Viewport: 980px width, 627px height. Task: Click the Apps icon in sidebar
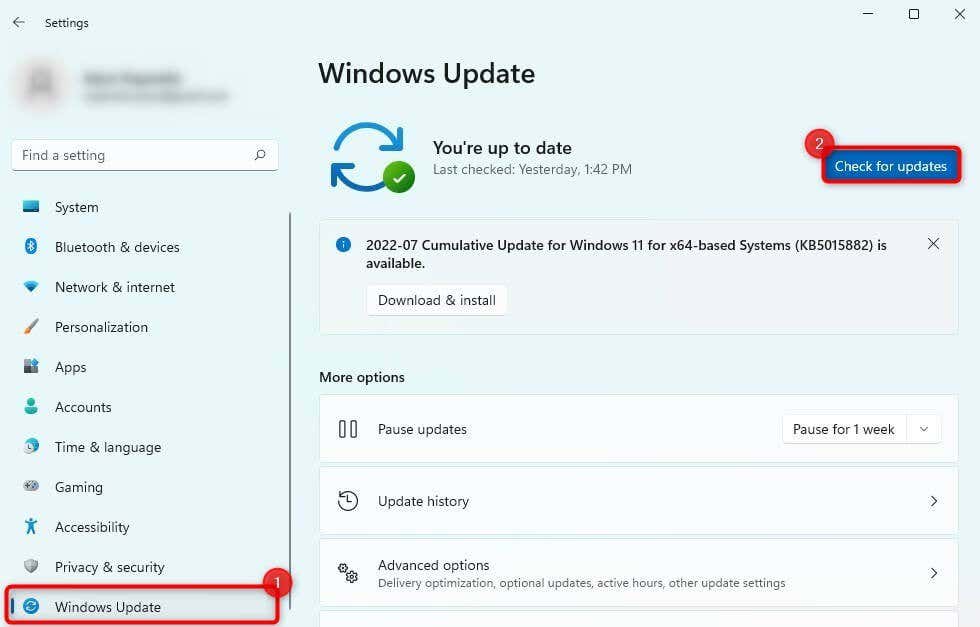(31, 366)
